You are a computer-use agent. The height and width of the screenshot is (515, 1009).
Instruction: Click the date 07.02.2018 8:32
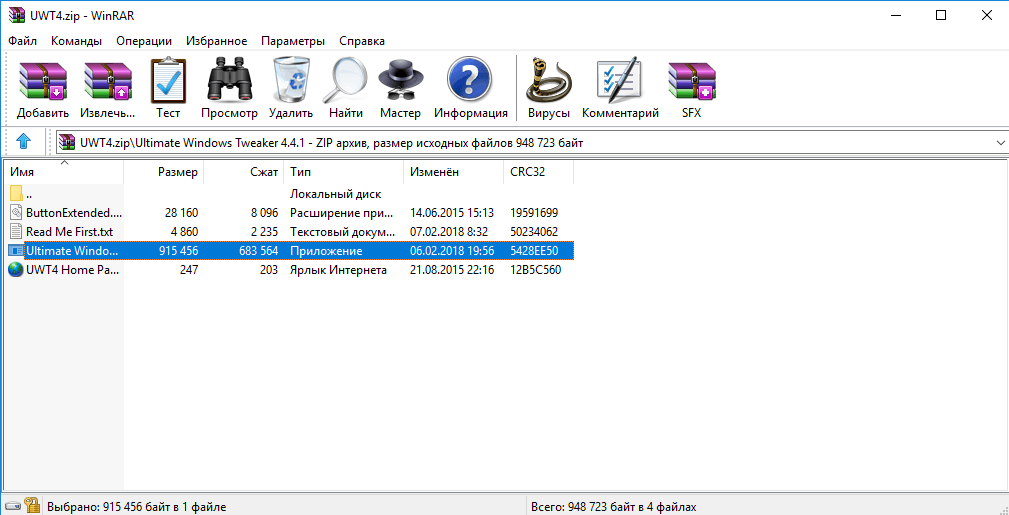tap(448, 232)
